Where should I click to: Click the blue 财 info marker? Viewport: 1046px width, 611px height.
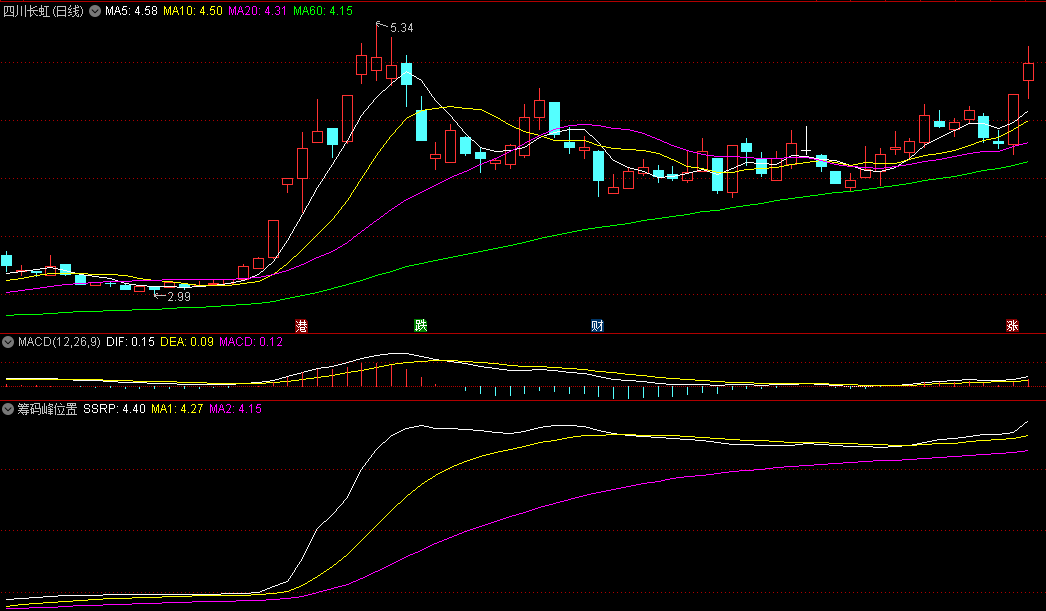click(x=597, y=326)
